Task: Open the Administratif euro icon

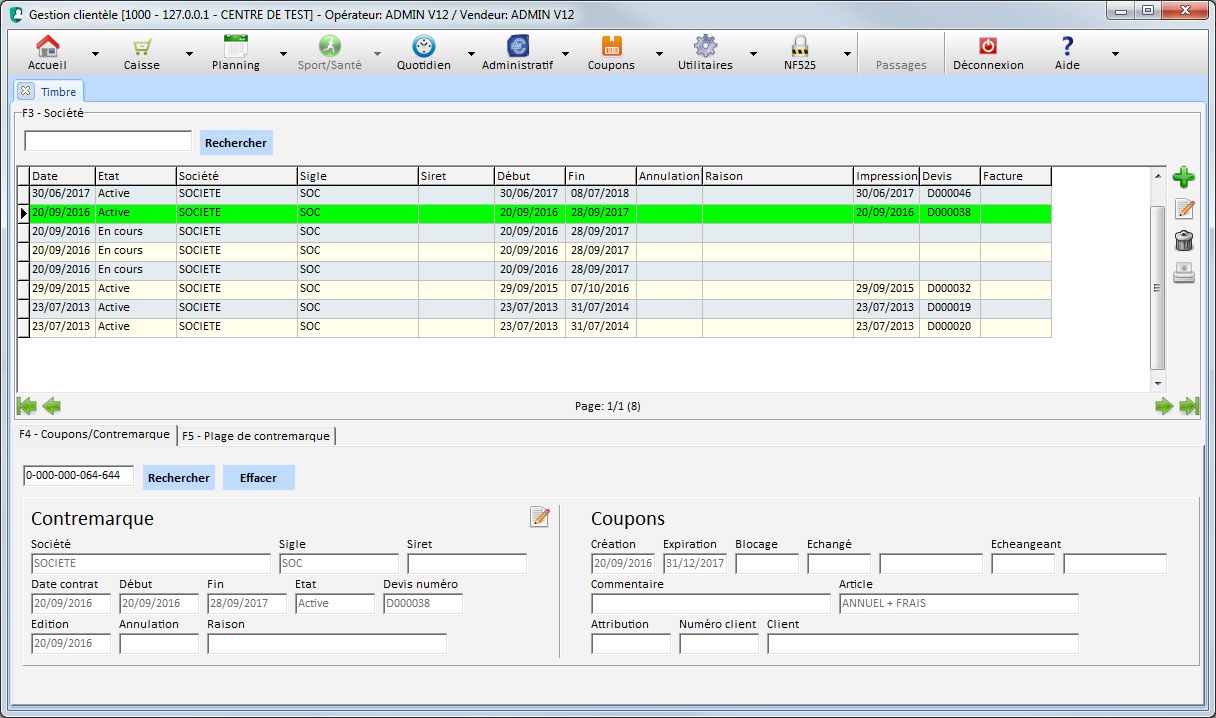Action: click(518, 46)
